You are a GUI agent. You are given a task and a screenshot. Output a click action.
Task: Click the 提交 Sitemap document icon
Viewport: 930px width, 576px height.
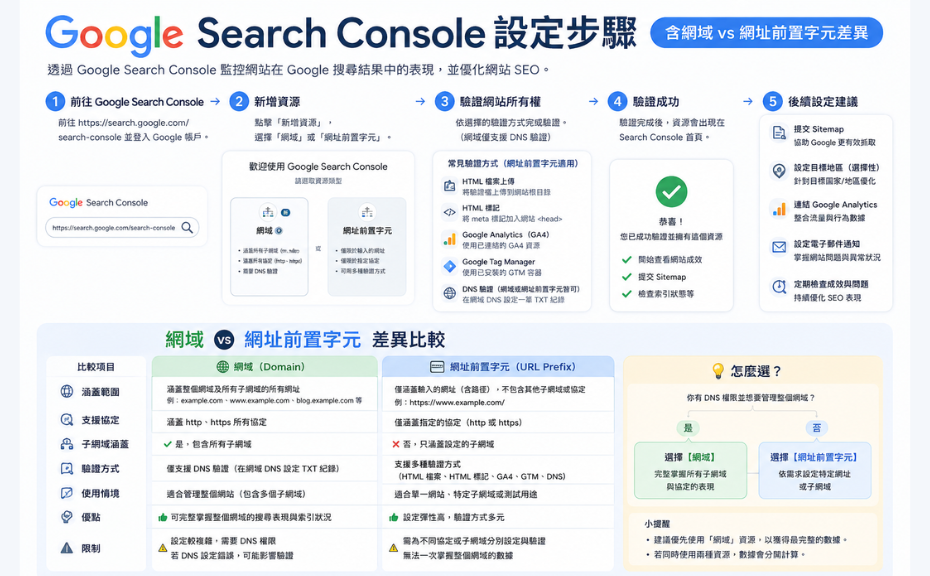coord(779,133)
